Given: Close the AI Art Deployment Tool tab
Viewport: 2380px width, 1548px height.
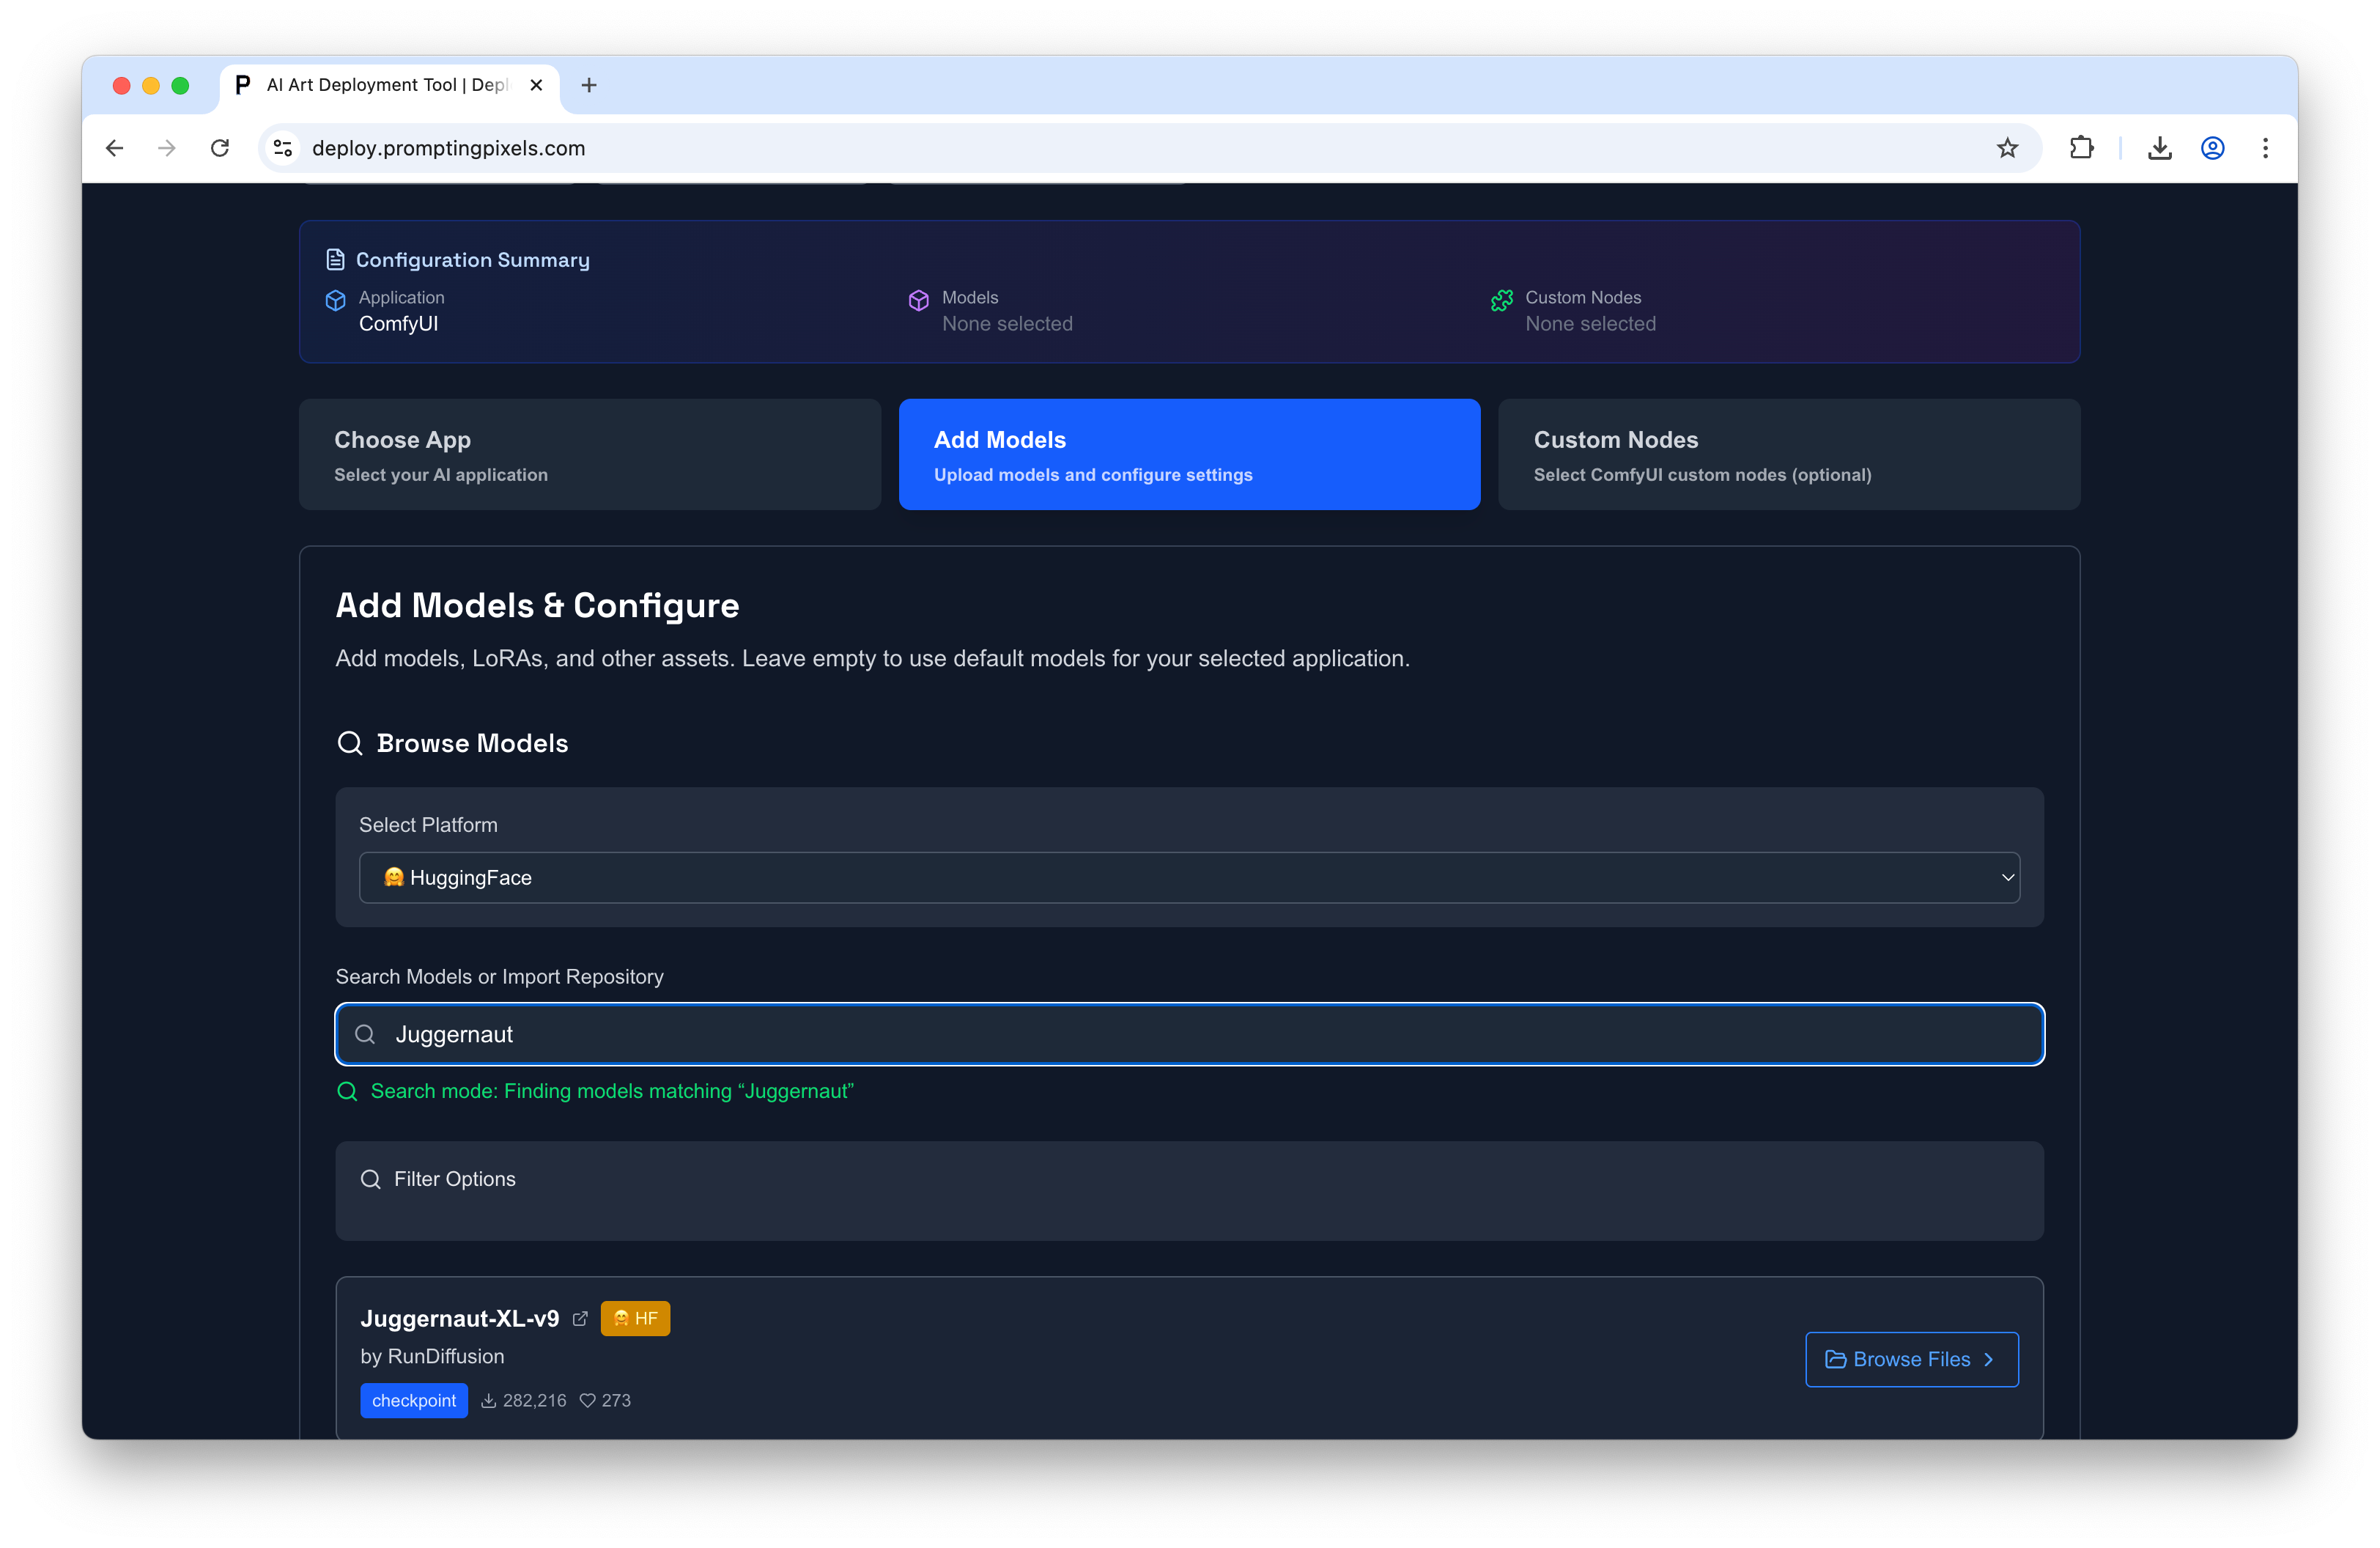Looking at the screenshot, I should 536,85.
